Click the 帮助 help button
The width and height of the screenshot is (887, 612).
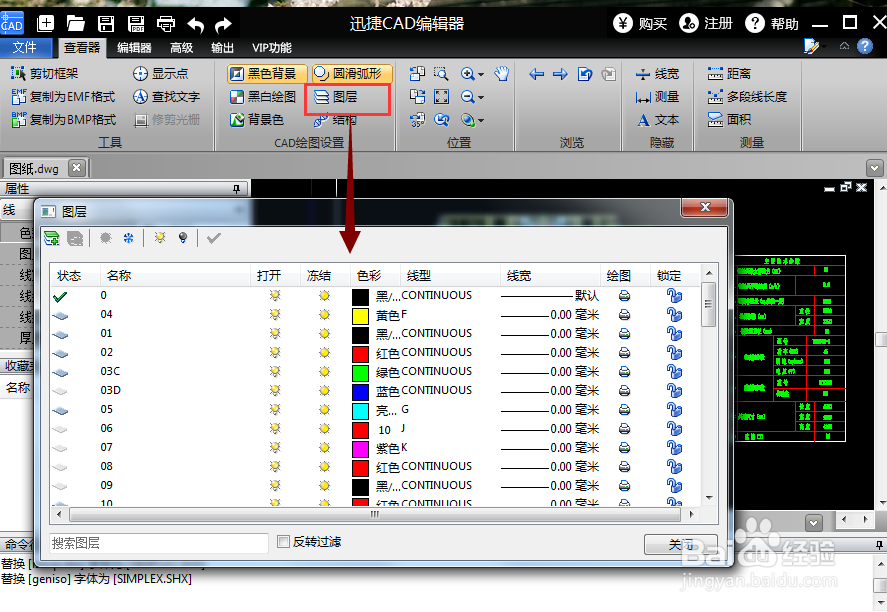point(772,23)
